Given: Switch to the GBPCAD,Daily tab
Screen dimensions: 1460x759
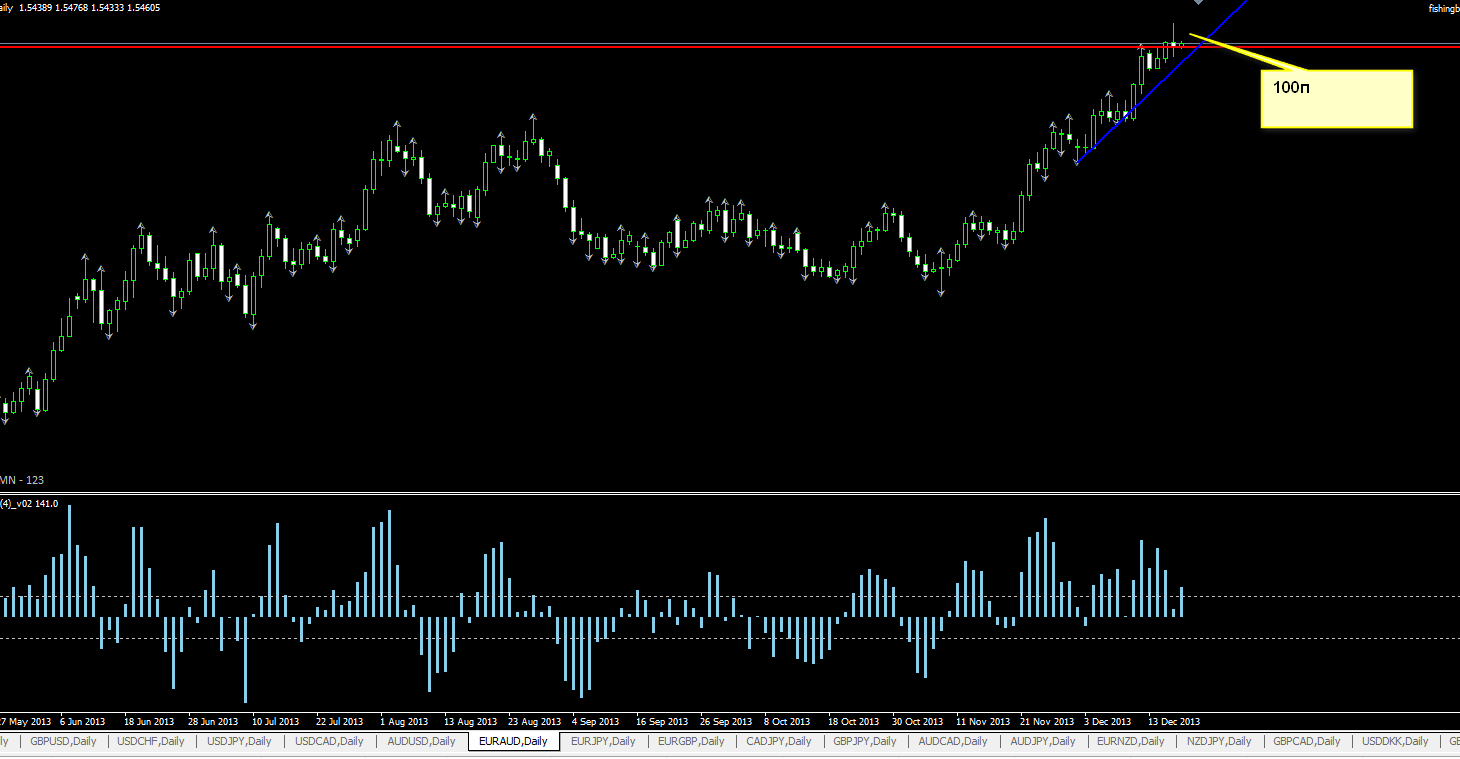Looking at the screenshot, I should pos(1309,741).
